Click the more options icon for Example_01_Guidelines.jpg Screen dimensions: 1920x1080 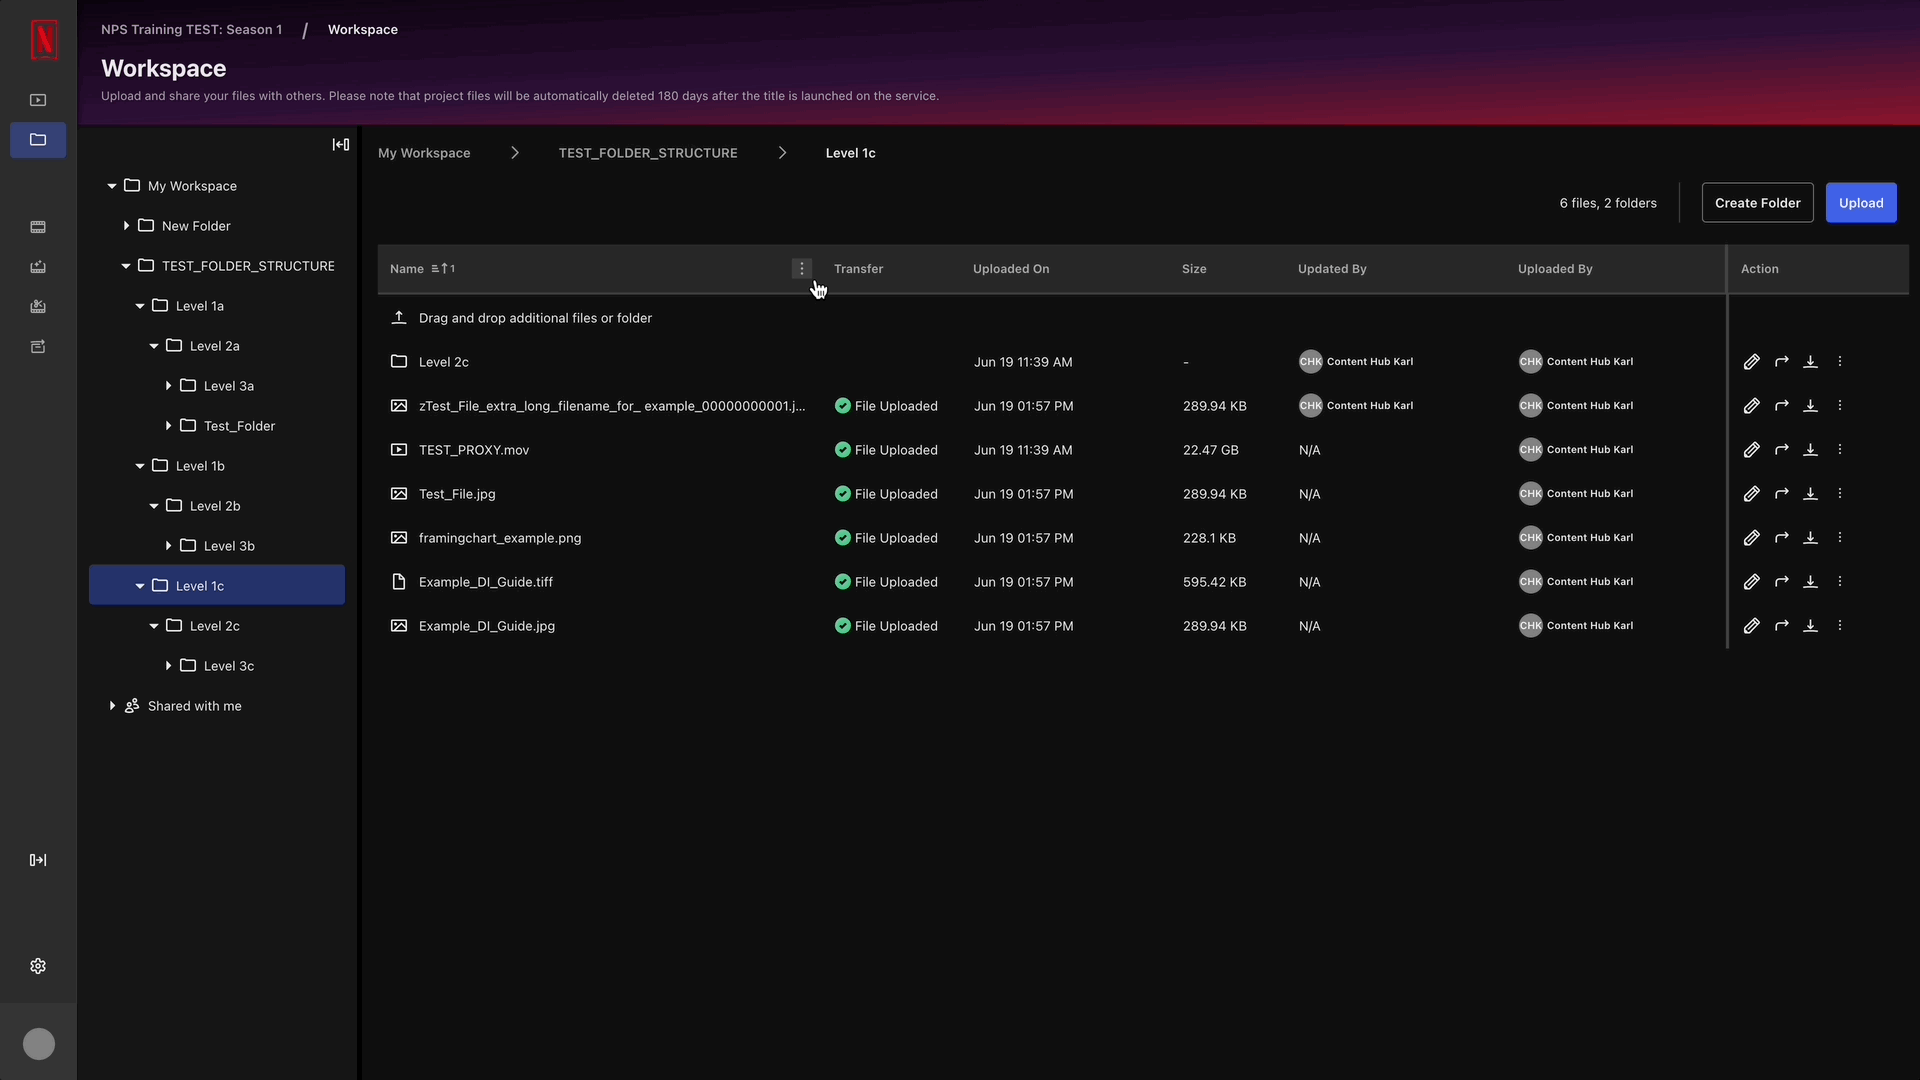[x=1842, y=626]
